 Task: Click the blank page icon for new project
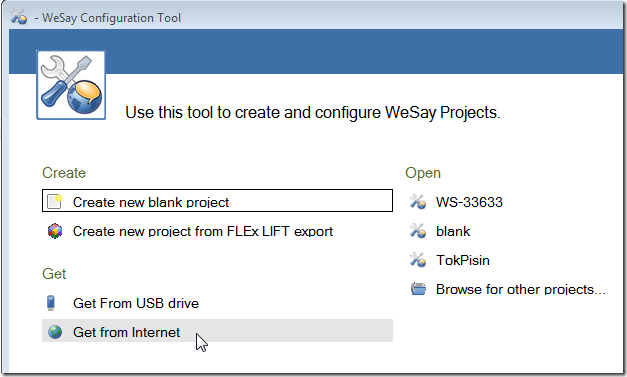pos(54,201)
